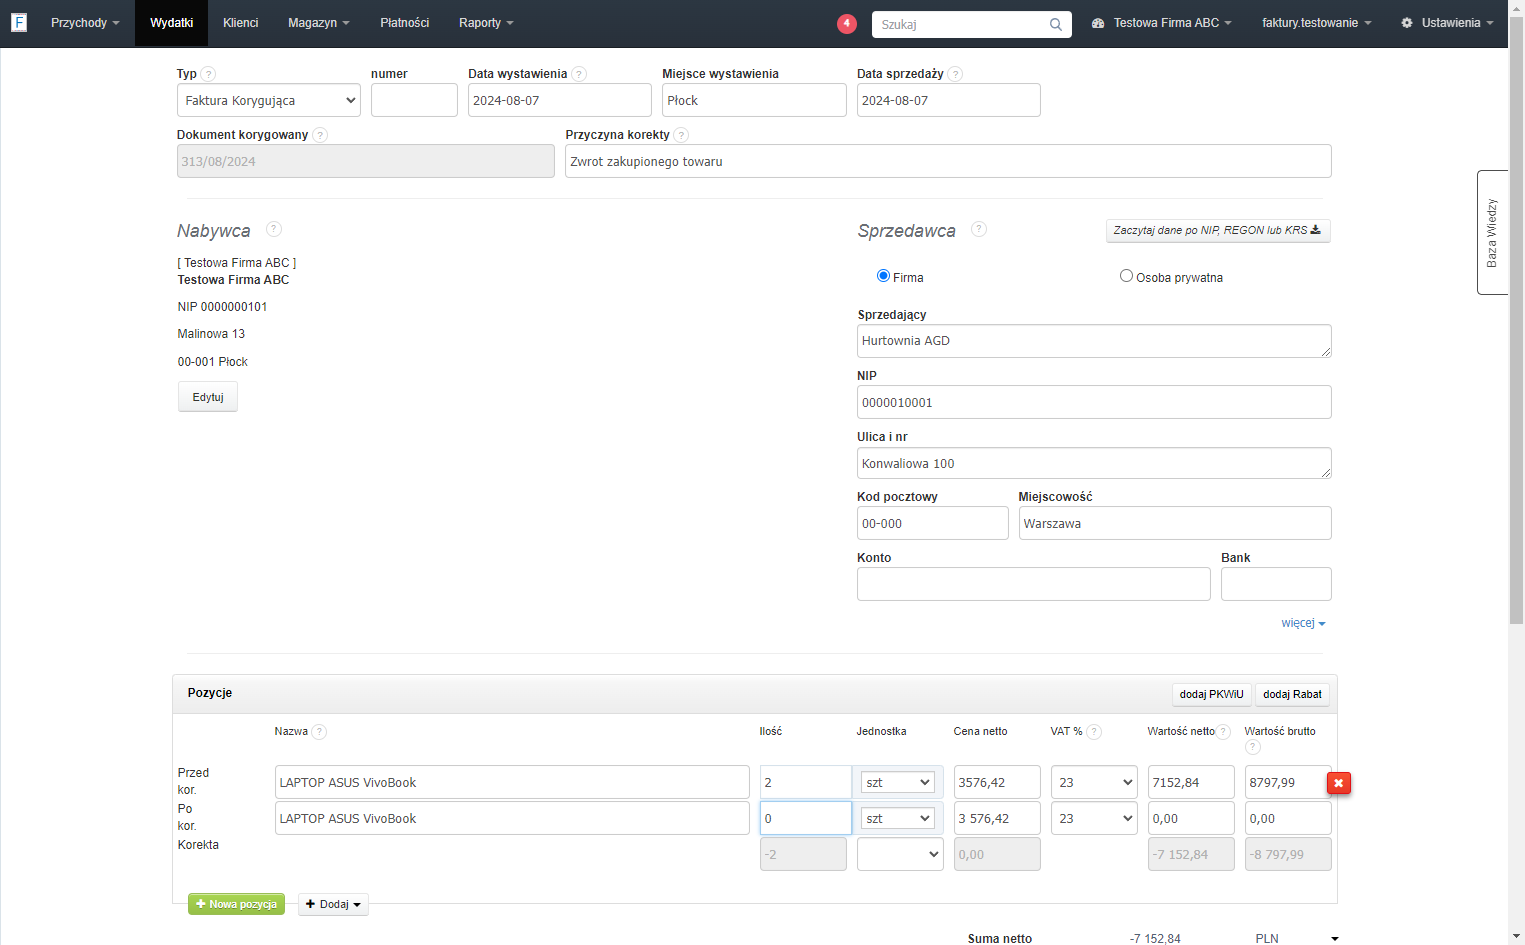Open the Raporty menu

486,23
